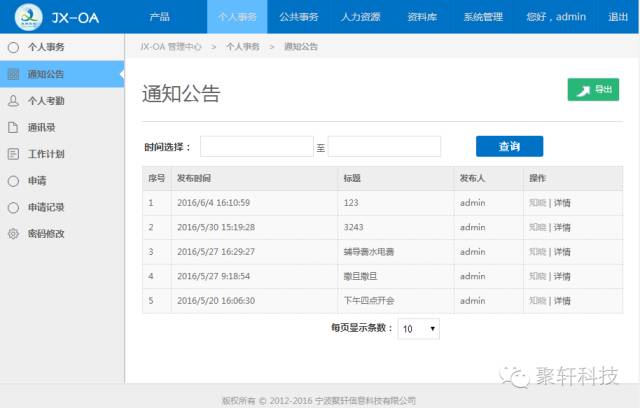640x408 pixels.
Task: Open the 公共事务 top menu
Action: pos(299,17)
